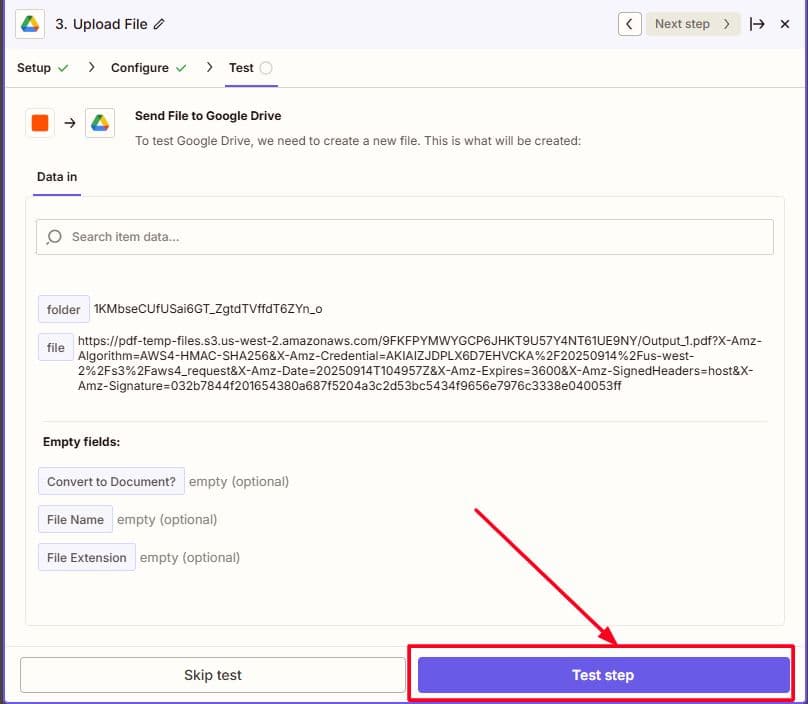The height and width of the screenshot is (704, 808).
Task: Click the Google Drive icon next to Send File
Action: [x=100, y=123]
